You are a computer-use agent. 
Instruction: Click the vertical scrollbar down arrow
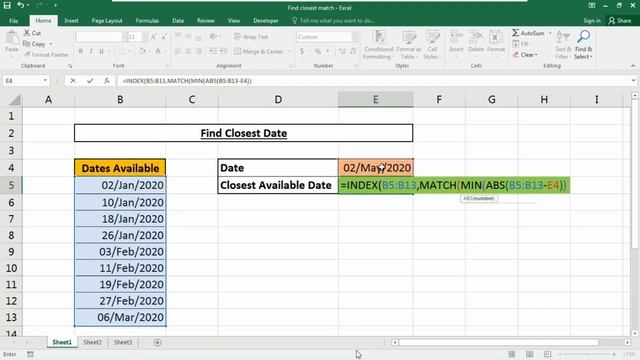pyautogui.click(x=635, y=333)
